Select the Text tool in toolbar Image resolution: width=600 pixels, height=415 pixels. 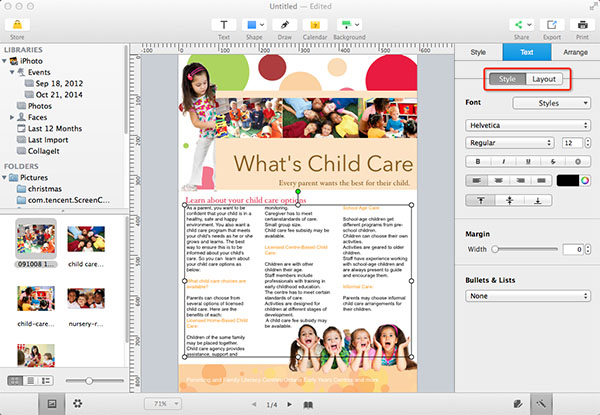pyautogui.click(x=224, y=25)
